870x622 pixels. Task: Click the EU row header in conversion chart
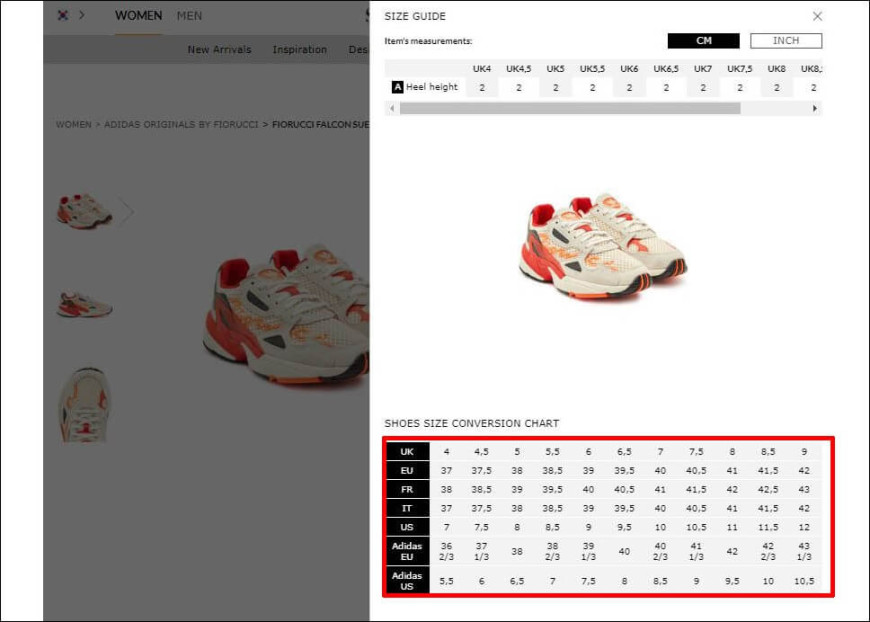407,471
